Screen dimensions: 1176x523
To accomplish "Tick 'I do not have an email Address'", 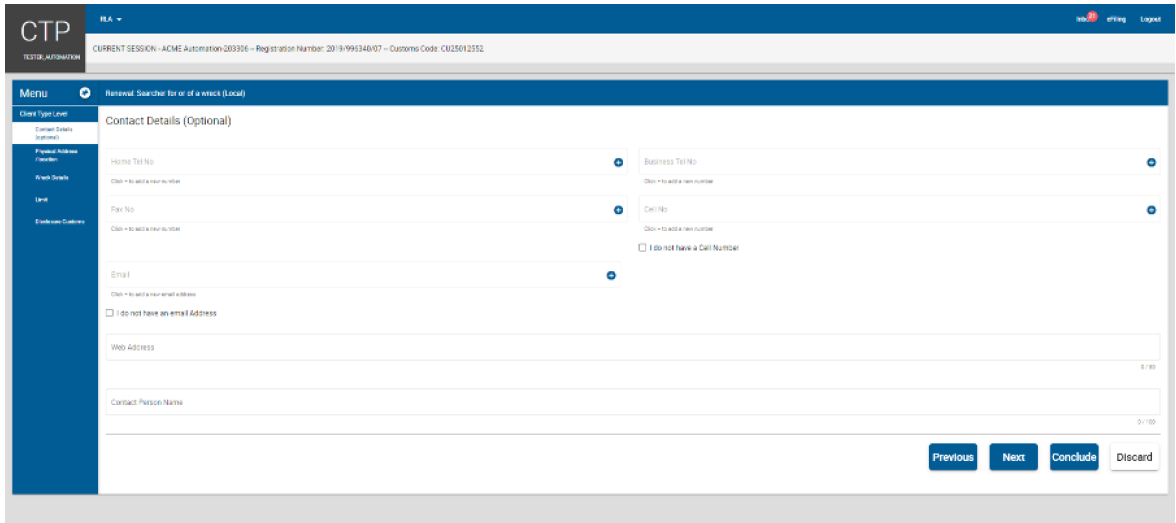I will (110, 313).
